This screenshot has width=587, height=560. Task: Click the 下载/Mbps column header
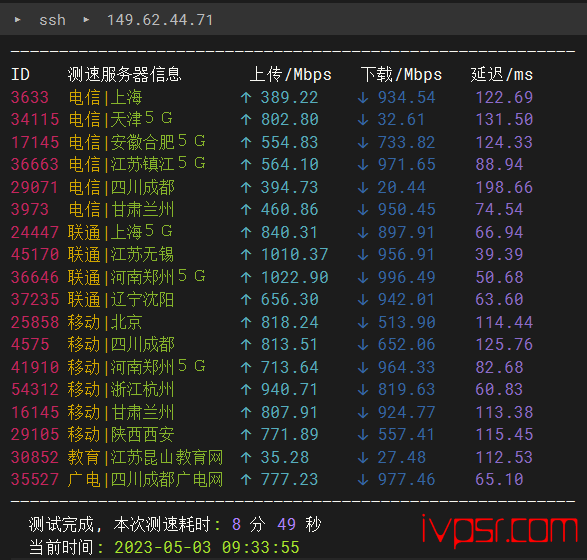click(x=401, y=74)
